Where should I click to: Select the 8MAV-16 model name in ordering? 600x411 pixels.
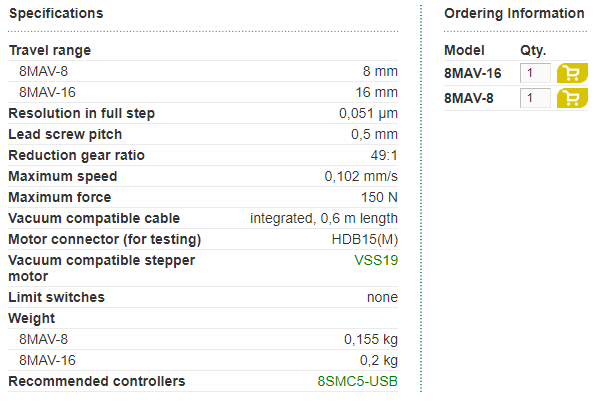473,73
